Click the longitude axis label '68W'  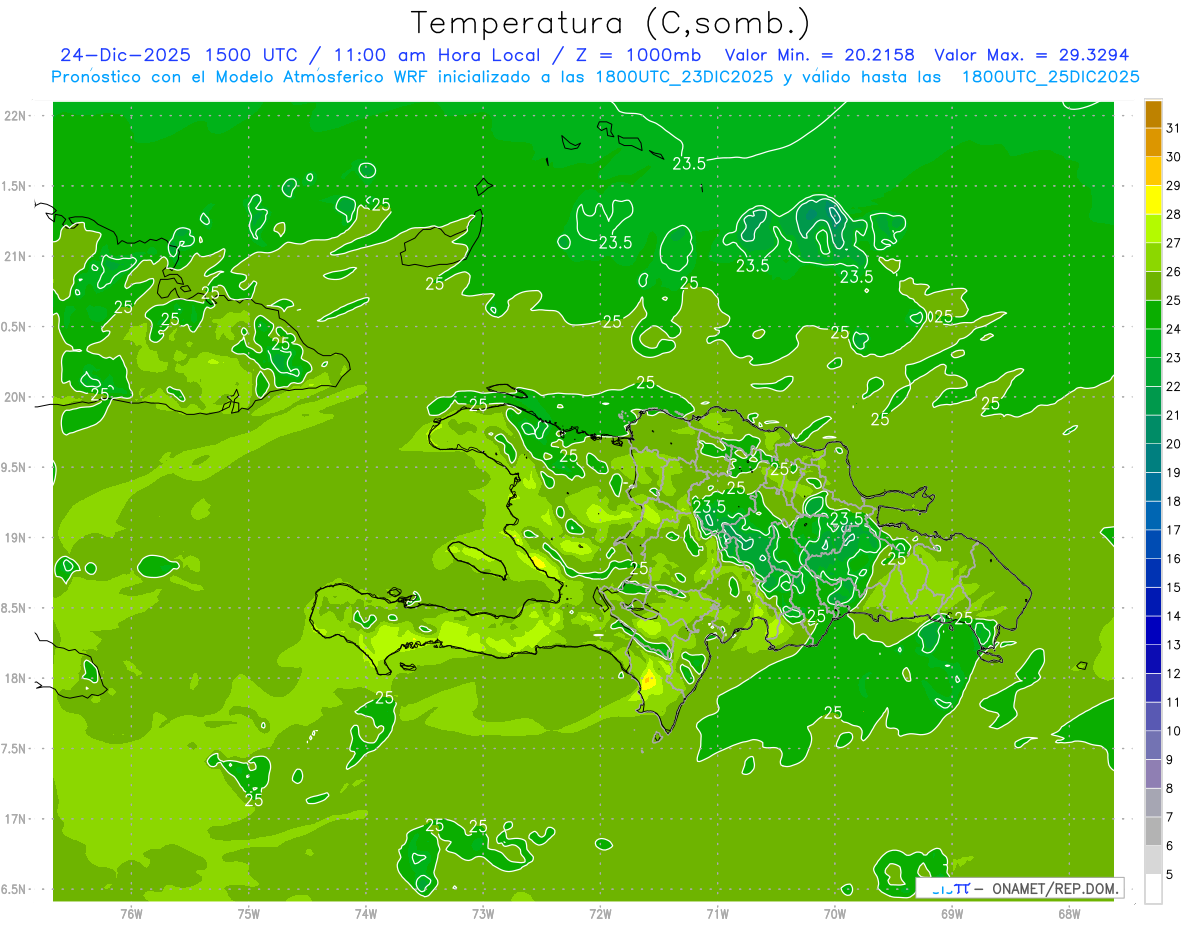click(1069, 913)
